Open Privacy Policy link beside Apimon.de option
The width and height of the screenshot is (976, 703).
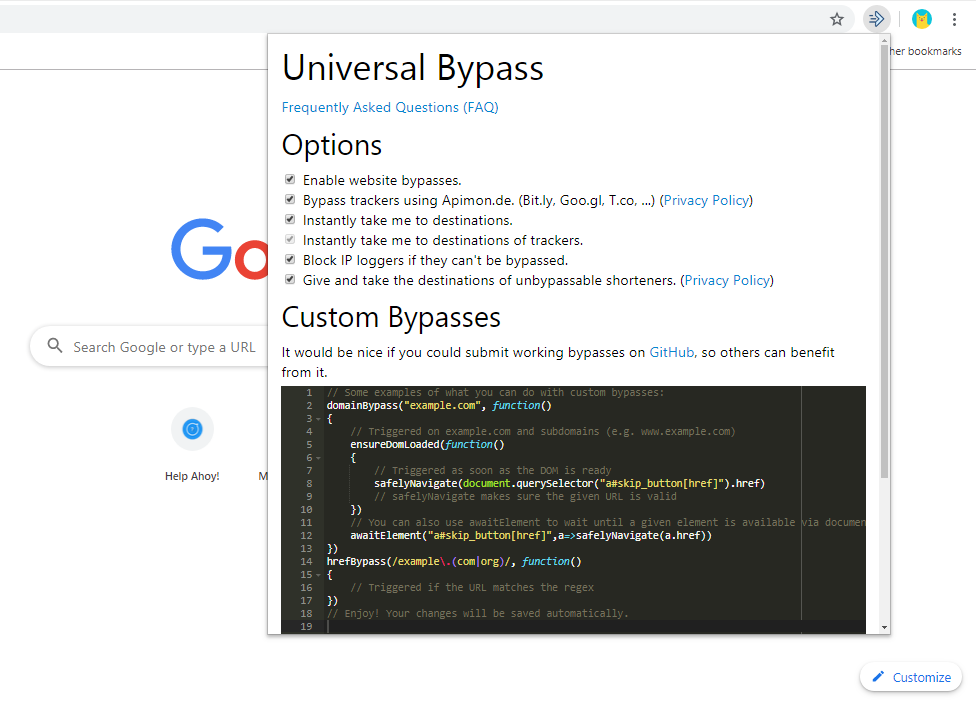(706, 200)
